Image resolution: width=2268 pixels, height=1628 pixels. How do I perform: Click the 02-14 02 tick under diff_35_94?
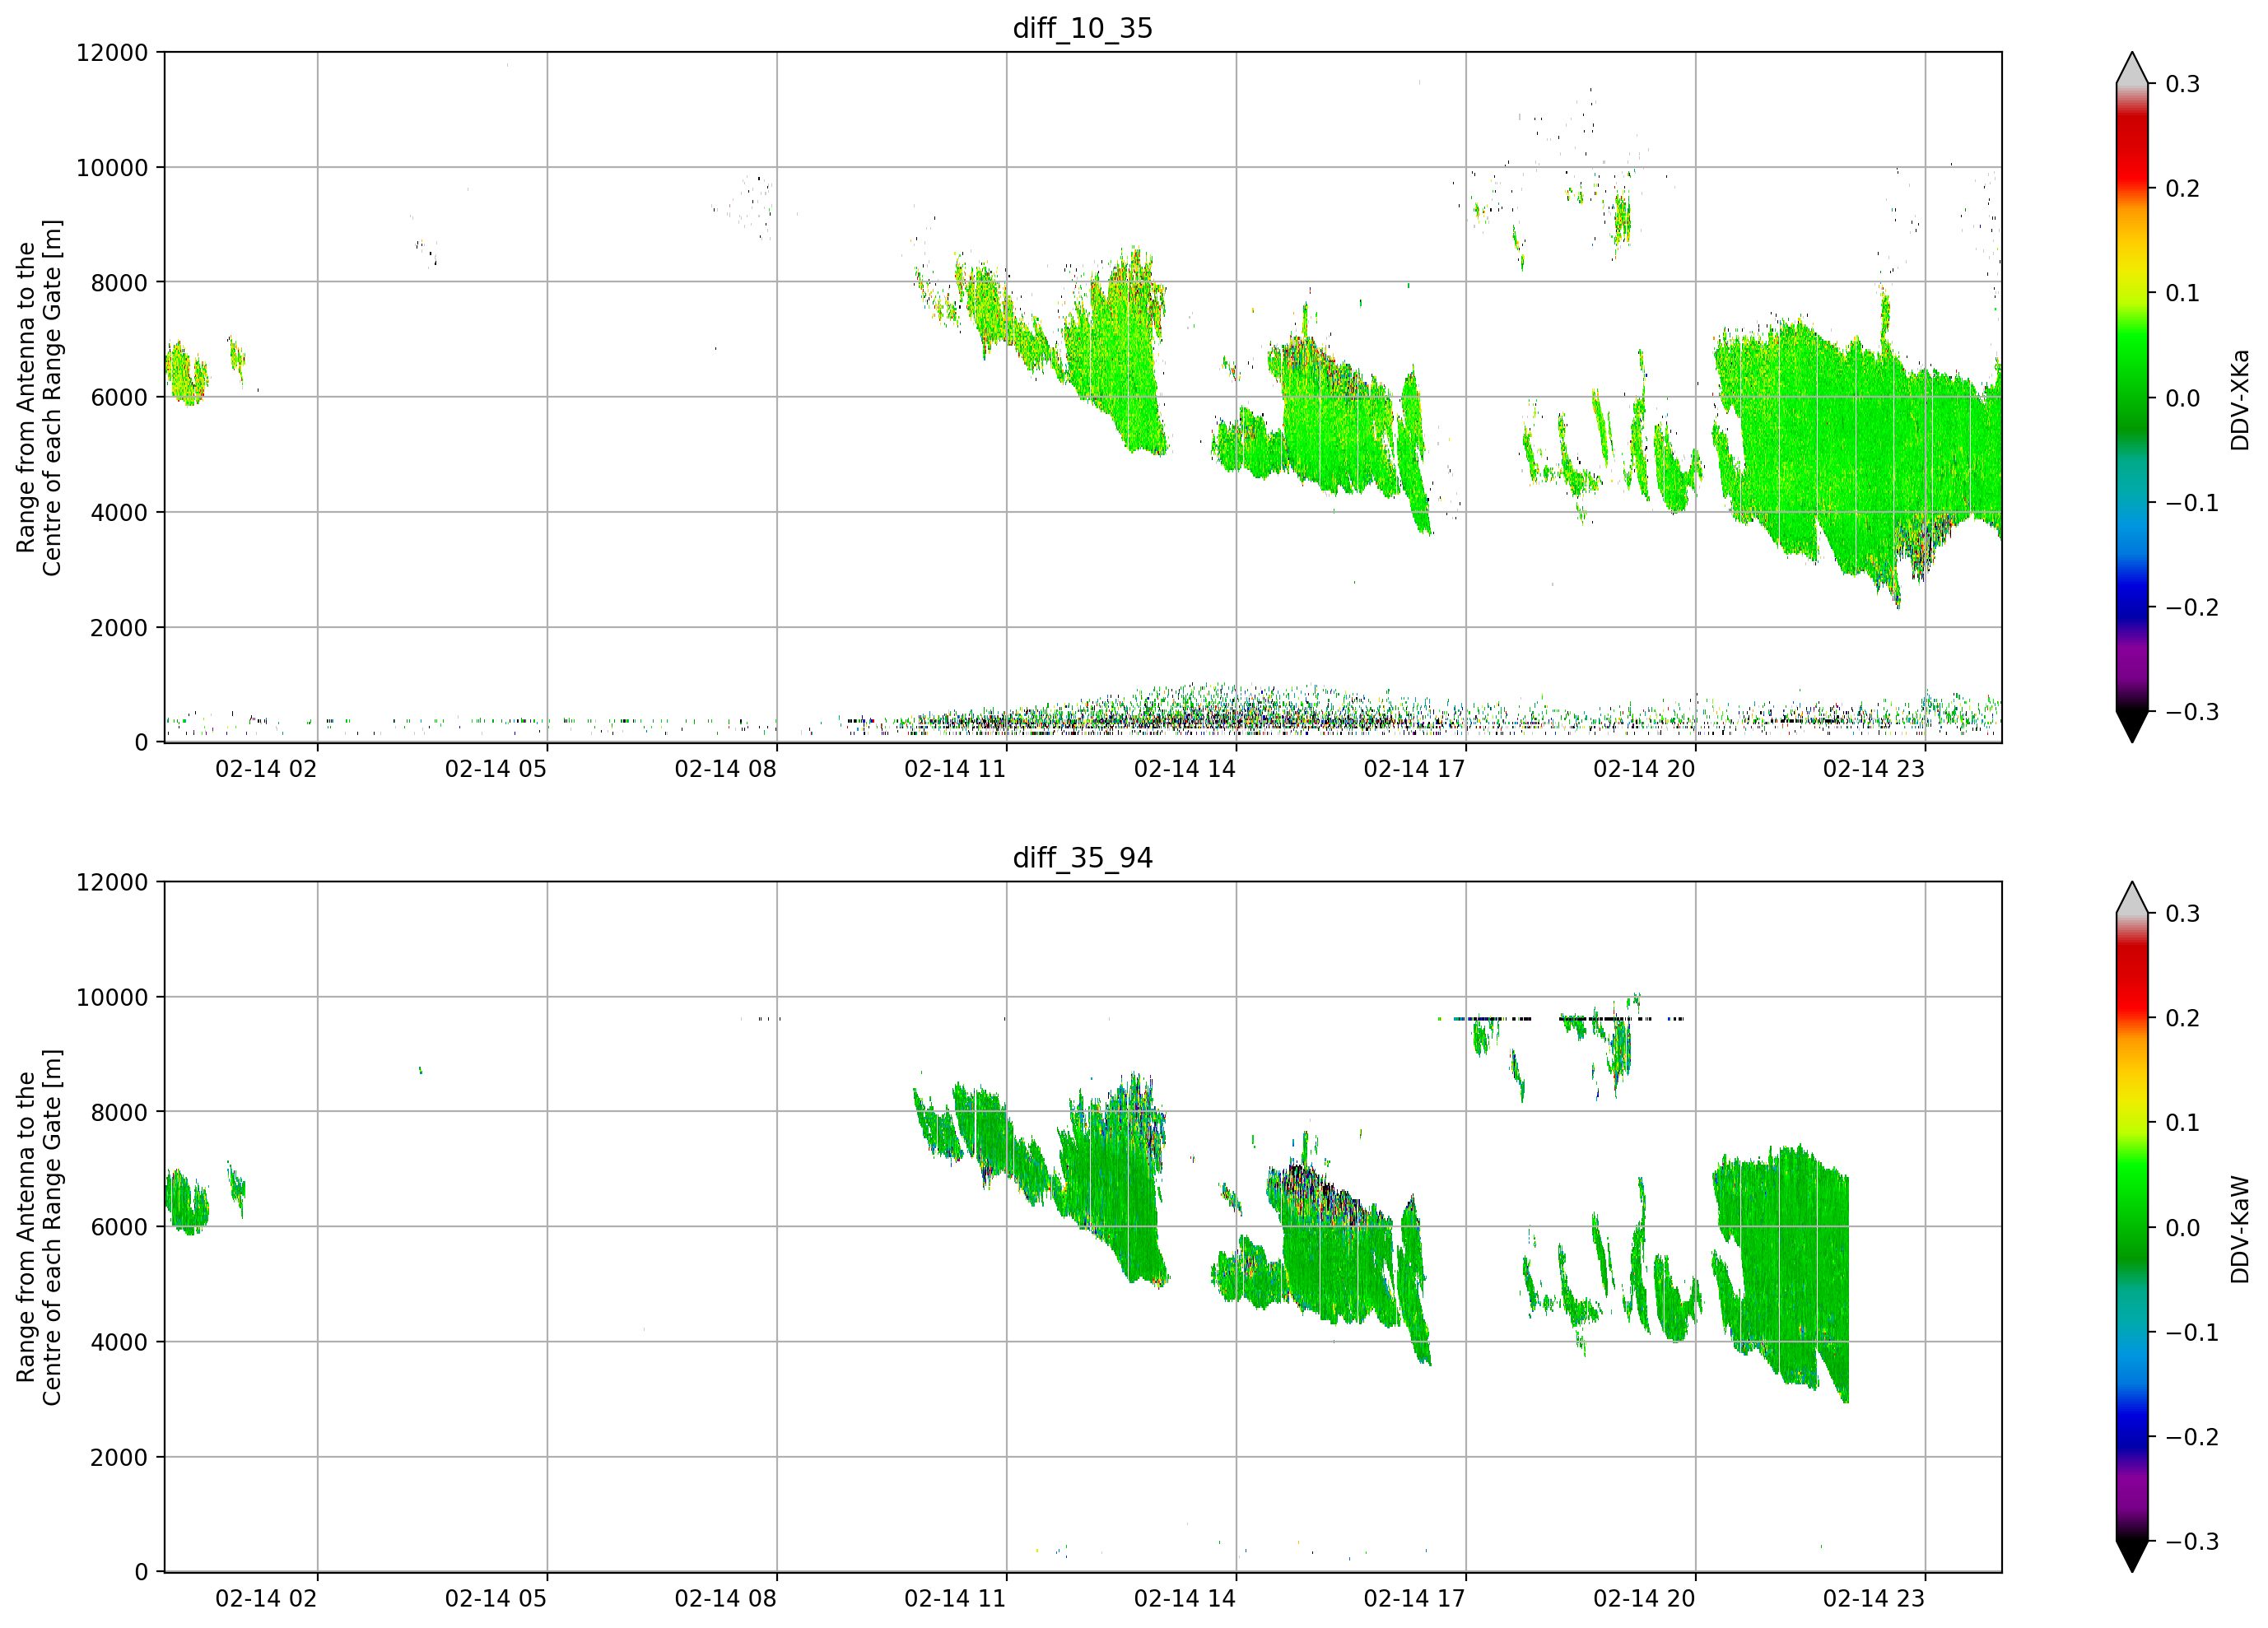point(266,1598)
